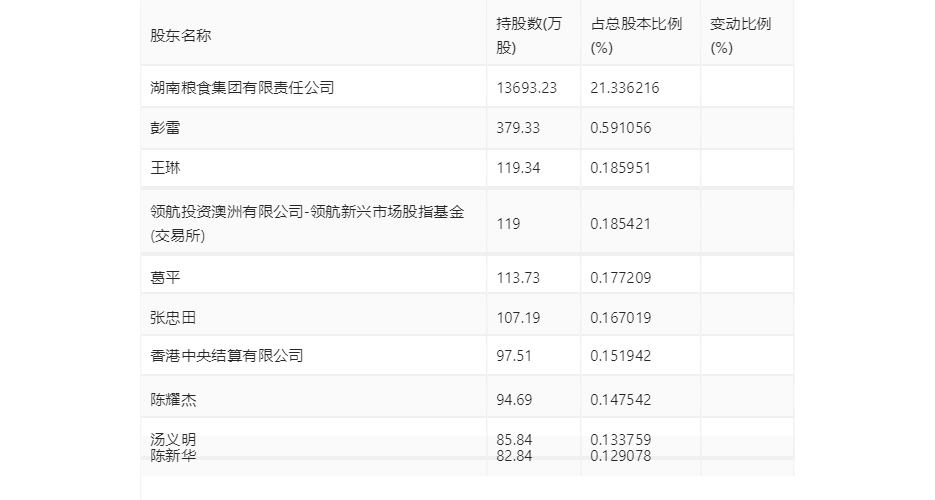Click the holding value 13693.23

527,88
